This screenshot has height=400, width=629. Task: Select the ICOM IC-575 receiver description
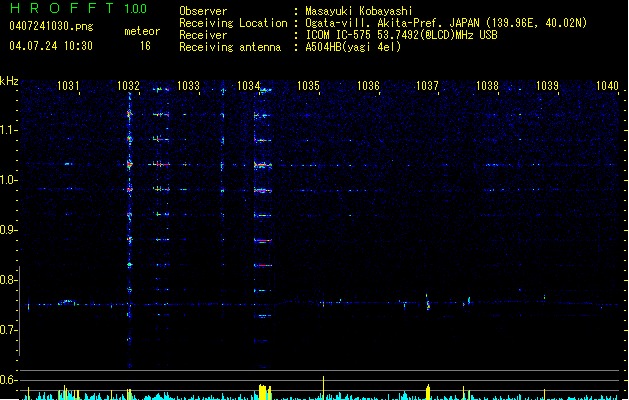pos(401,35)
